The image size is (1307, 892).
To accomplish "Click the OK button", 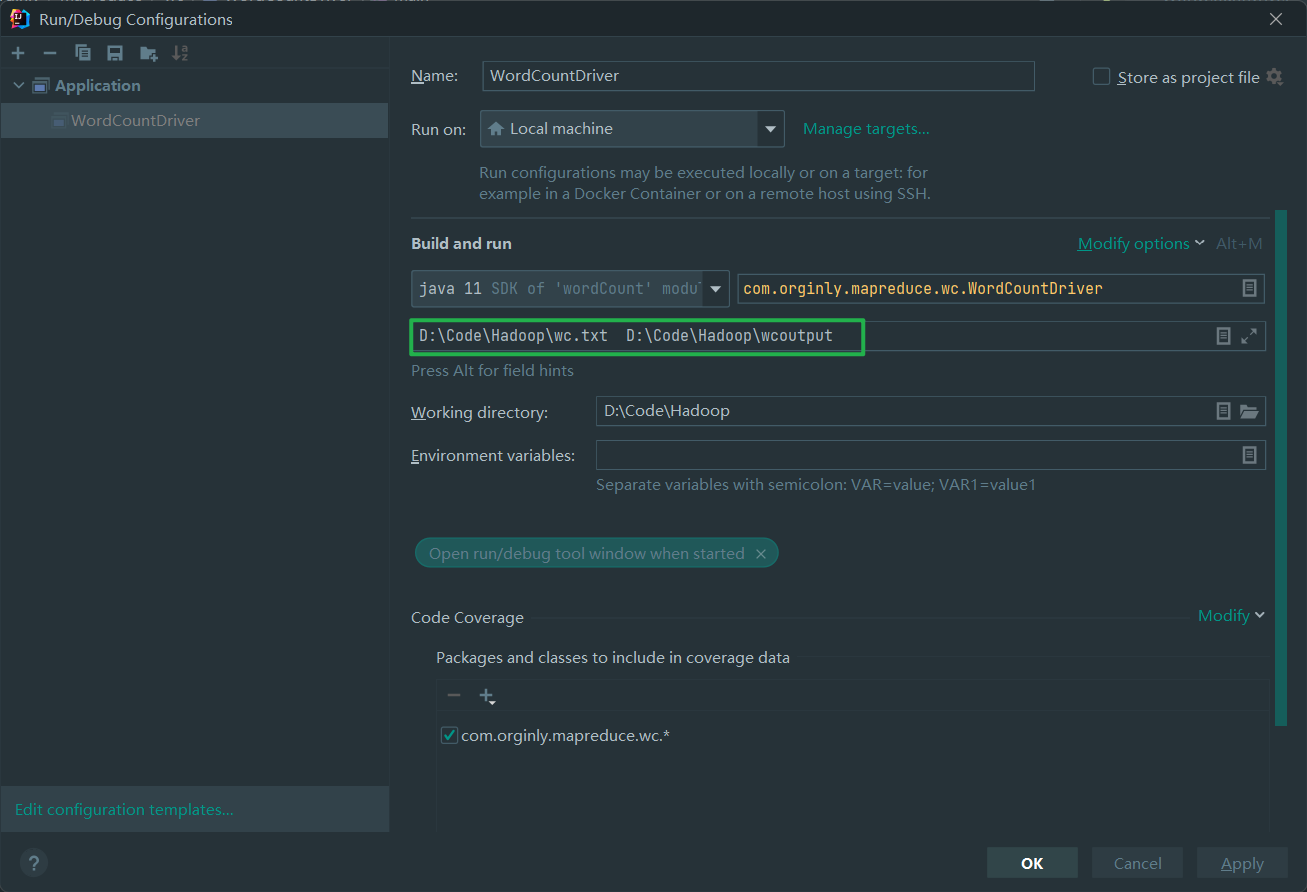I will tap(1032, 863).
